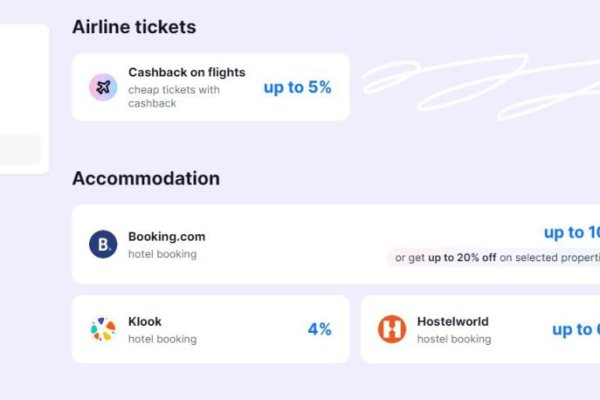
Task: Click the airplane icon for flight cashback
Action: click(102, 87)
